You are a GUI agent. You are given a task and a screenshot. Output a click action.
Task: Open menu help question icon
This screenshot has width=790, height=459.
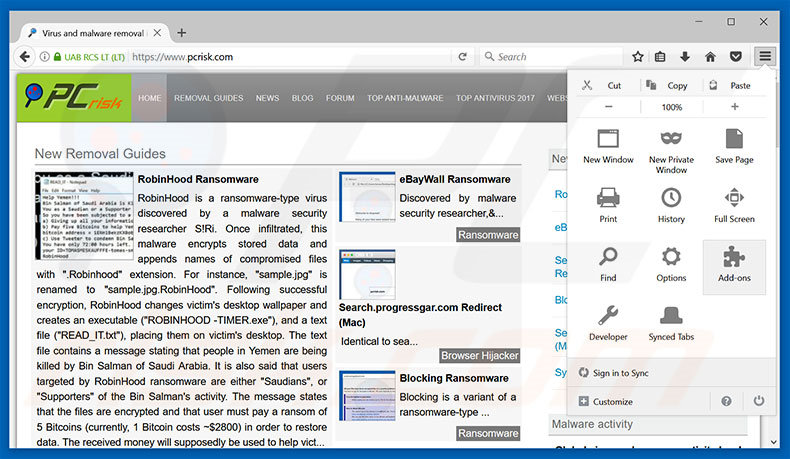coord(726,401)
